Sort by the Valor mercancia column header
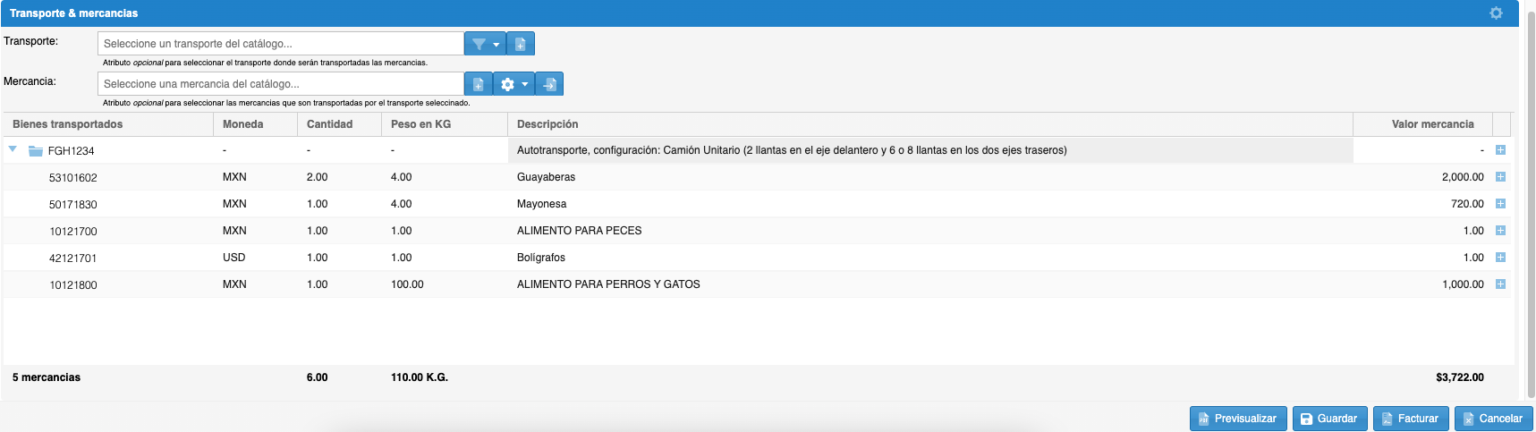1536x432 pixels. click(x=1432, y=124)
